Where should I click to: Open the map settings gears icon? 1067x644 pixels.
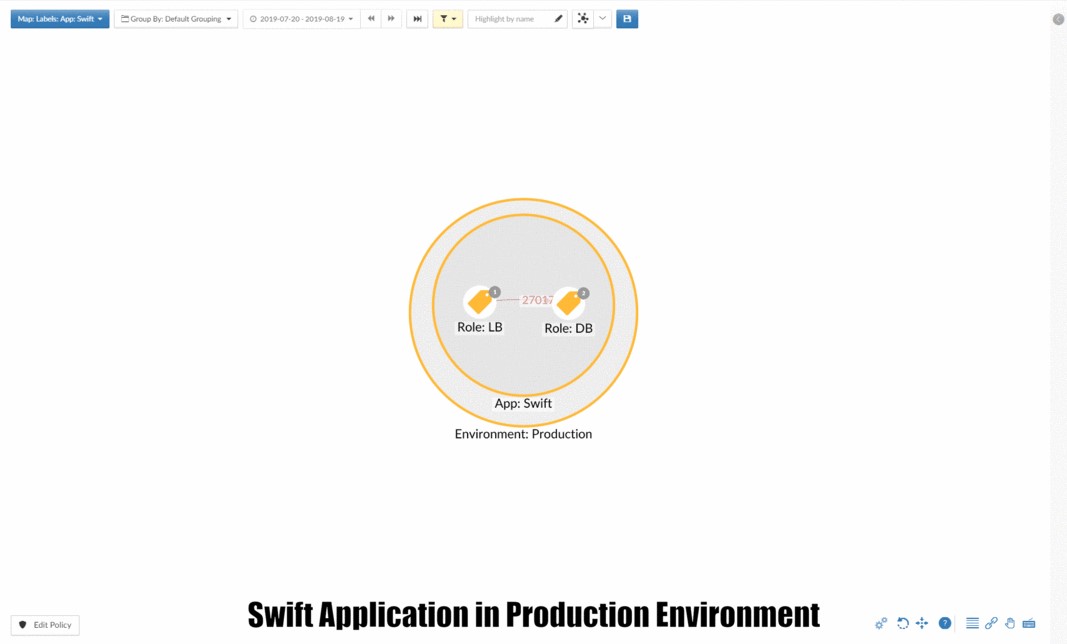pyautogui.click(x=881, y=623)
